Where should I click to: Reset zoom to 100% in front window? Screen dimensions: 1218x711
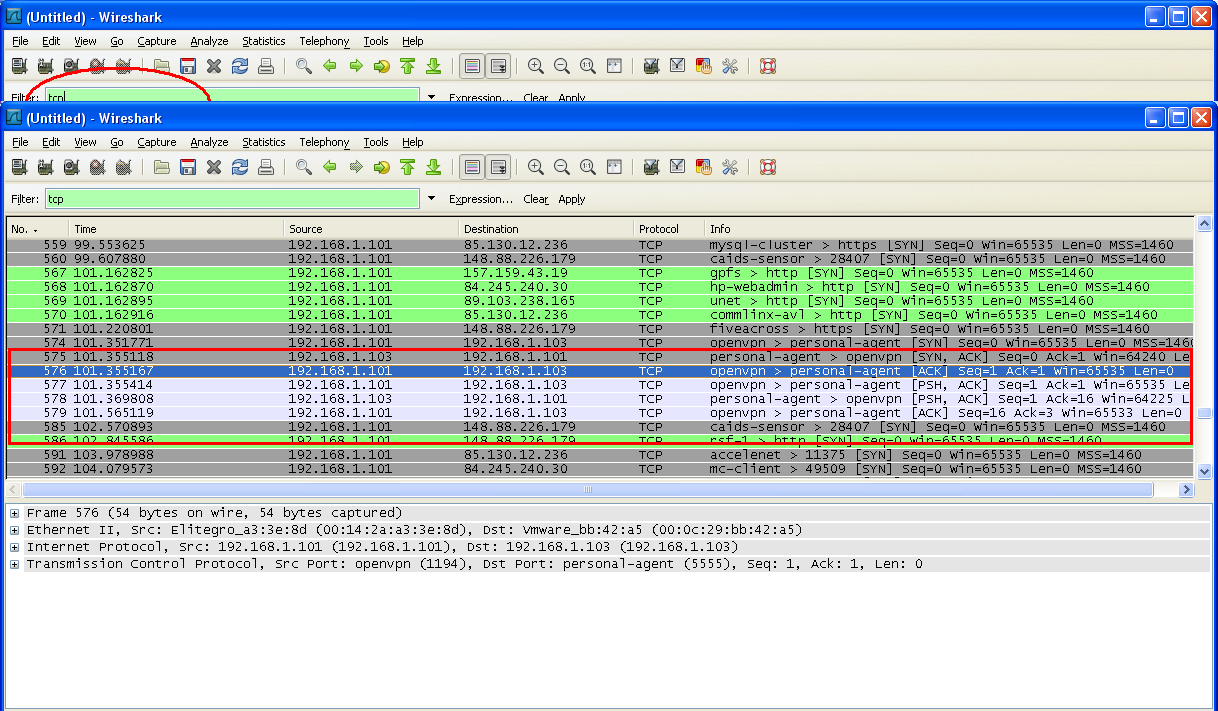(x=587, y=167)
